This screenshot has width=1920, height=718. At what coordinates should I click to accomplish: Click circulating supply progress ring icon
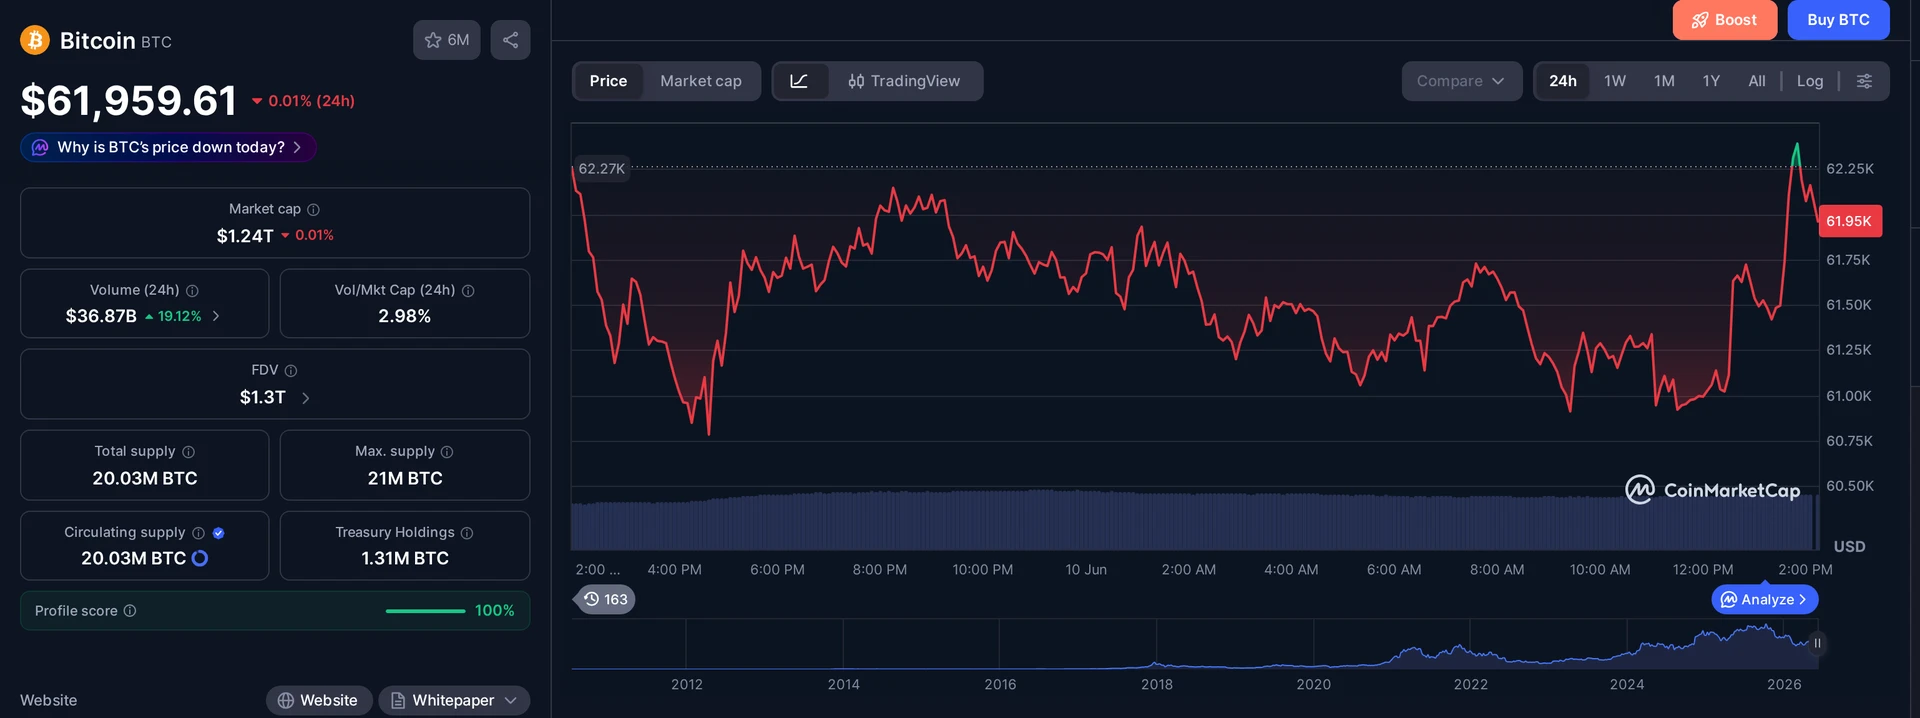tap(200, 558)
